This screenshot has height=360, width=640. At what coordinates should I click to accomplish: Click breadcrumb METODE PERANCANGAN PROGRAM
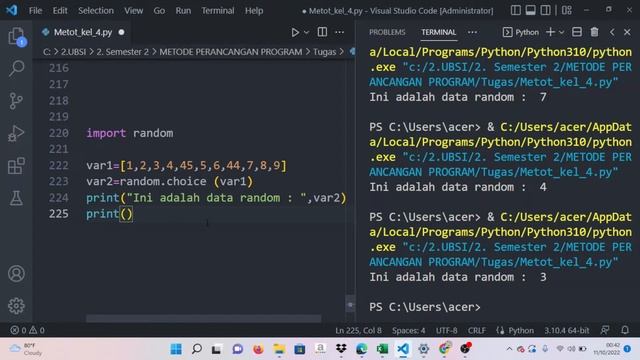[231, 52]
